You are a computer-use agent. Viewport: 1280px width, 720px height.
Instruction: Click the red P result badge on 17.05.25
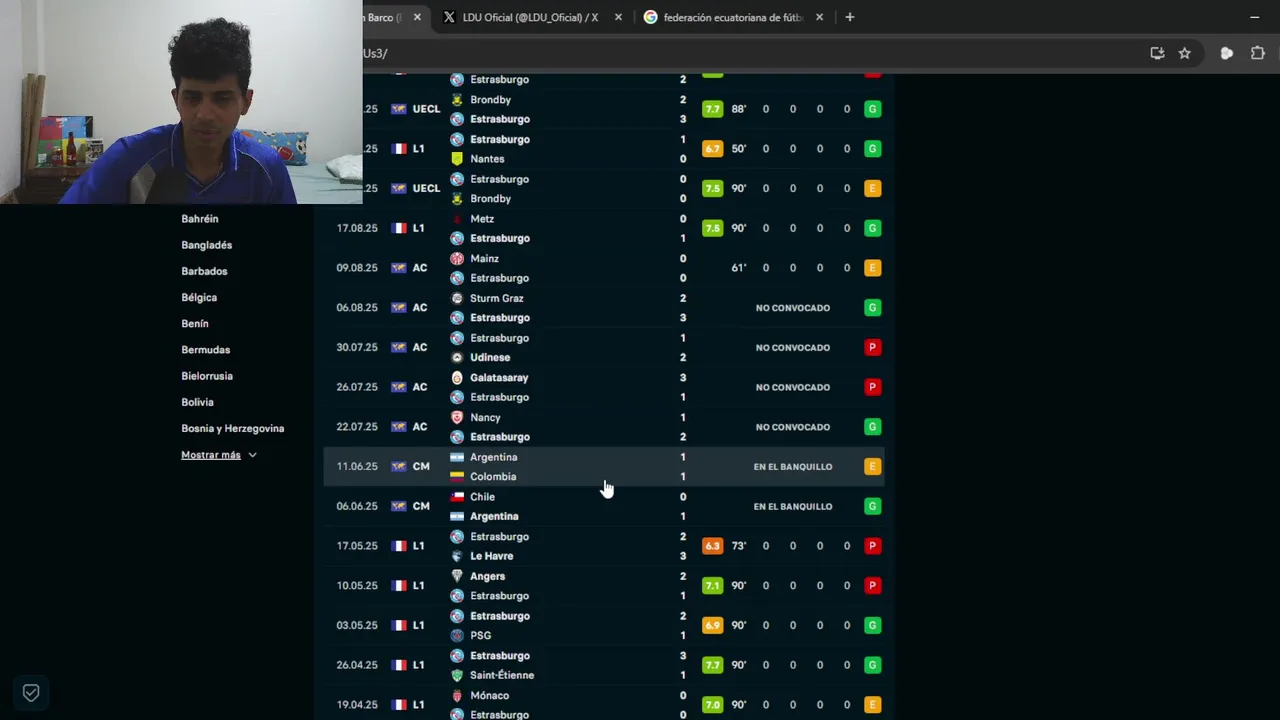pyautogui.click(x=872, y=546)
